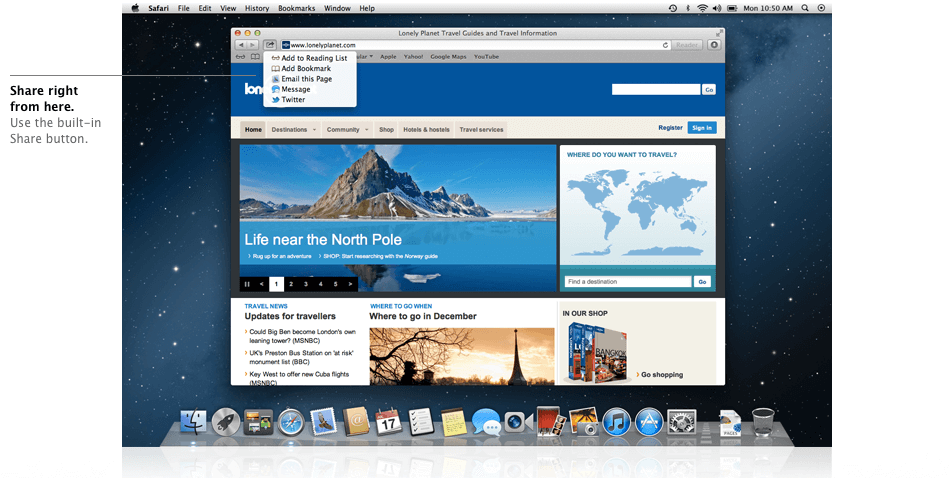Open Contacts address book in the Dock
950x478 pixels.
coord(356,422)
